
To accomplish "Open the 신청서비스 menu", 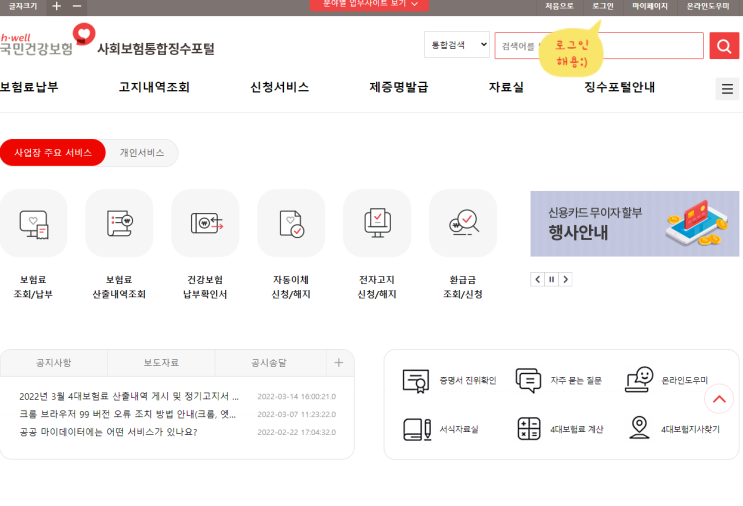I will point(280,87).
